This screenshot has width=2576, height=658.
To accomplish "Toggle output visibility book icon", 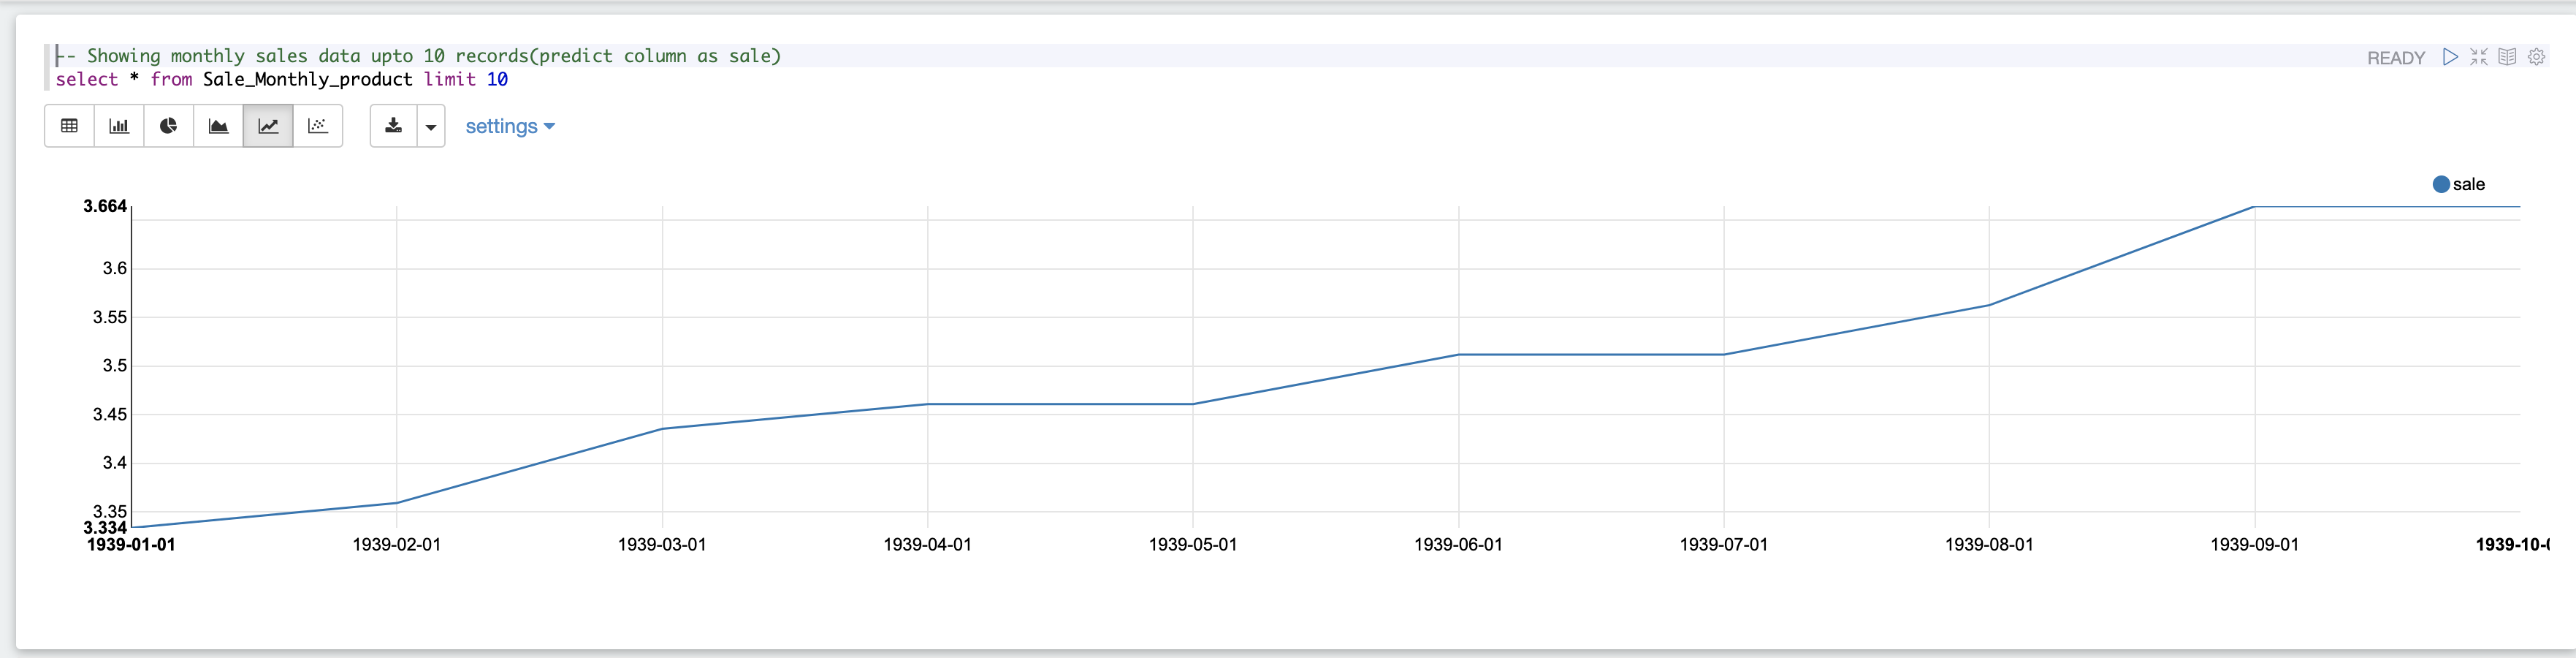I will pos(2507,57).
